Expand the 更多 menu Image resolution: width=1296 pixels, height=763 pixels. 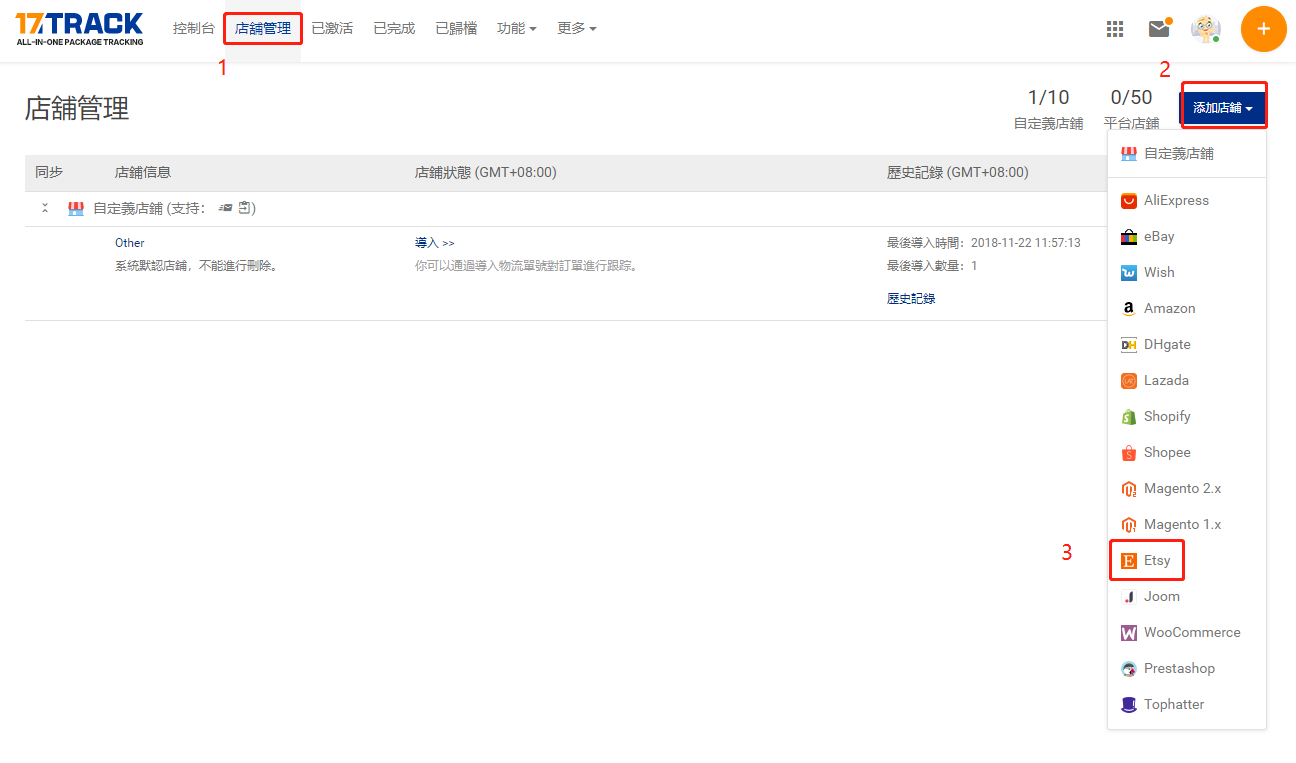point(577,28)
